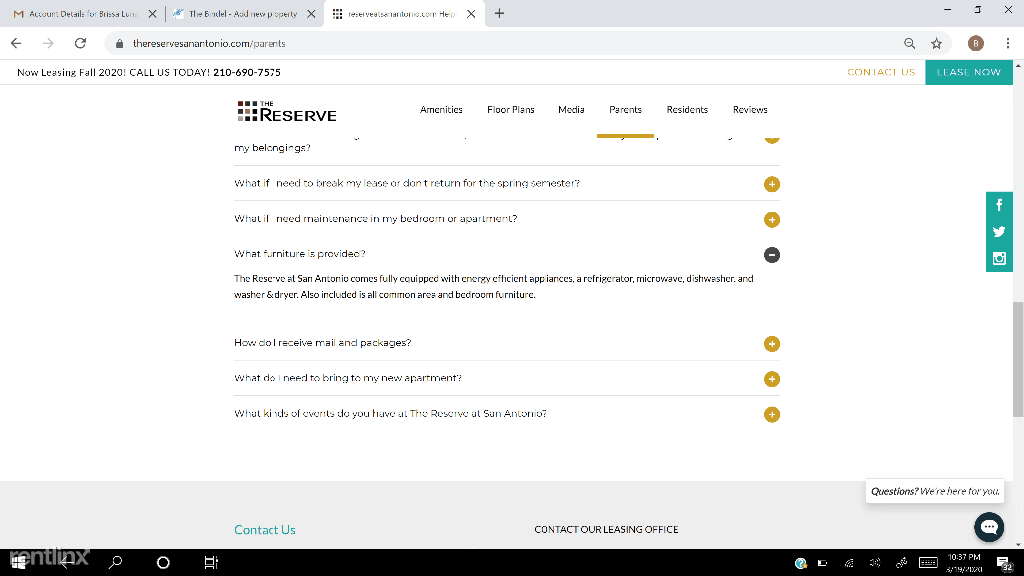Close The Bindel tab
This screenshot has width=1024, height=576.
[x=312, y=14]
